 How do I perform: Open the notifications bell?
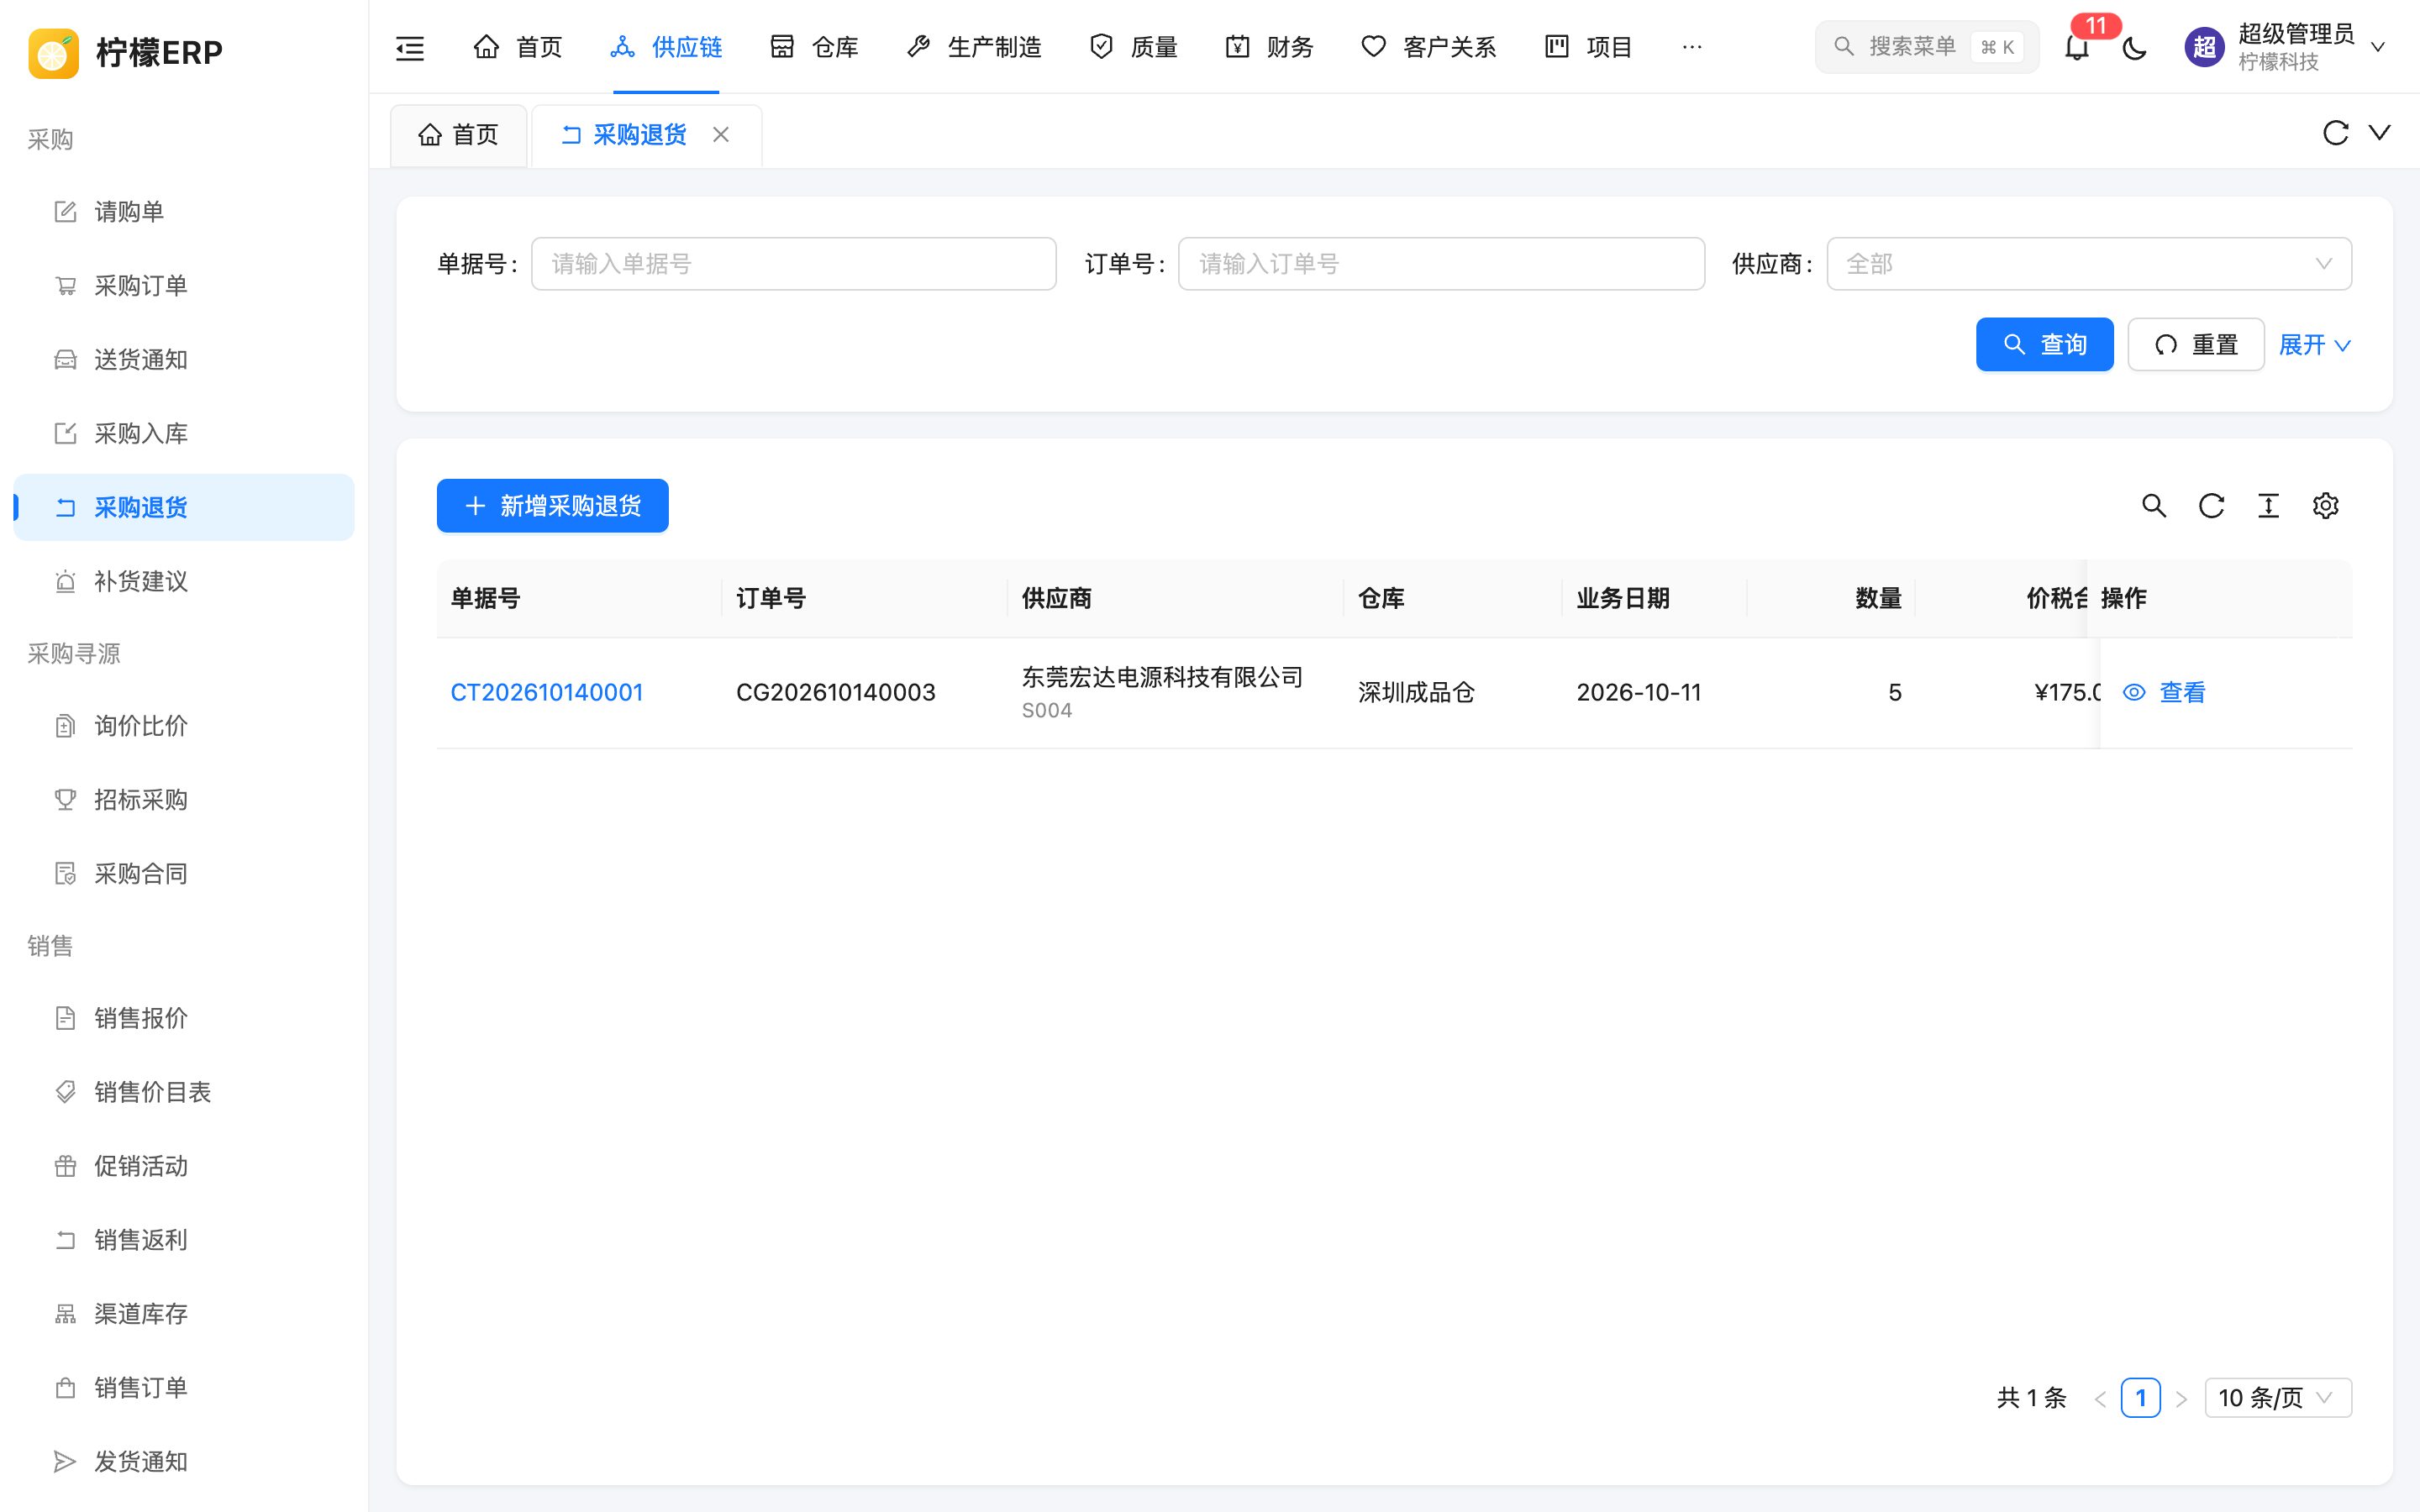tap(2077, 47)
